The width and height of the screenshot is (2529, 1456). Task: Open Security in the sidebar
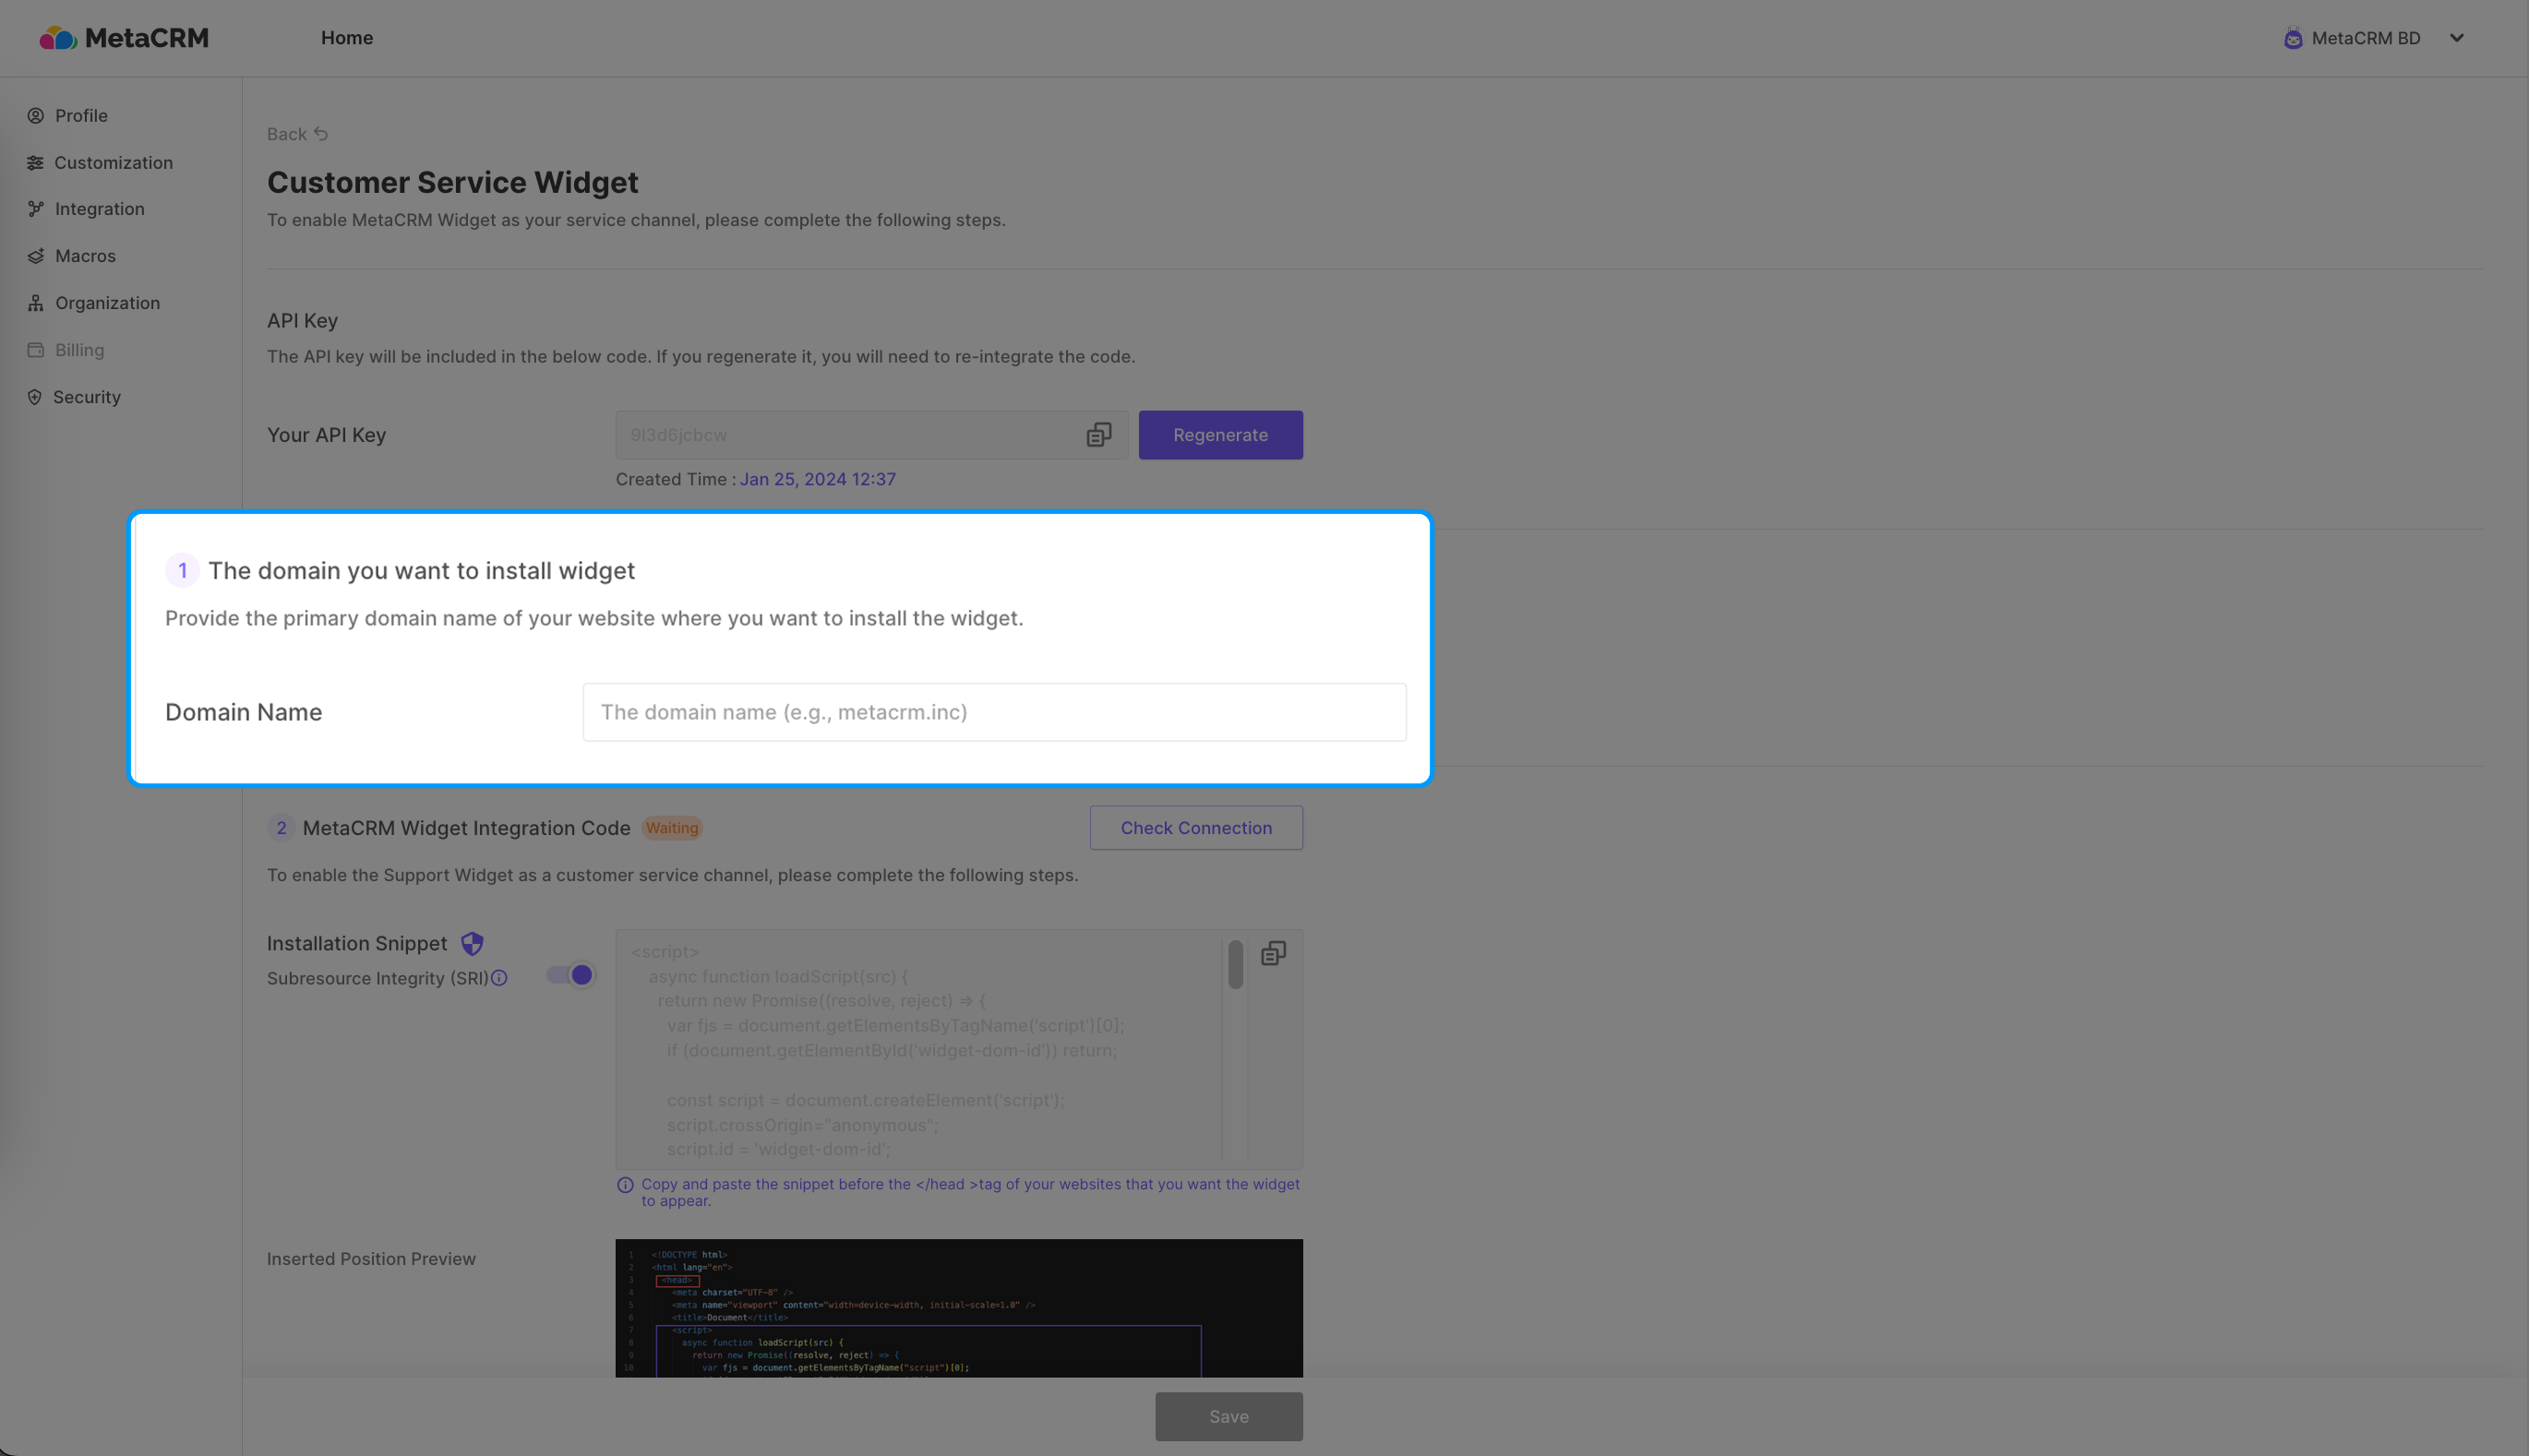pyautogui.click(x=87, y=397)
